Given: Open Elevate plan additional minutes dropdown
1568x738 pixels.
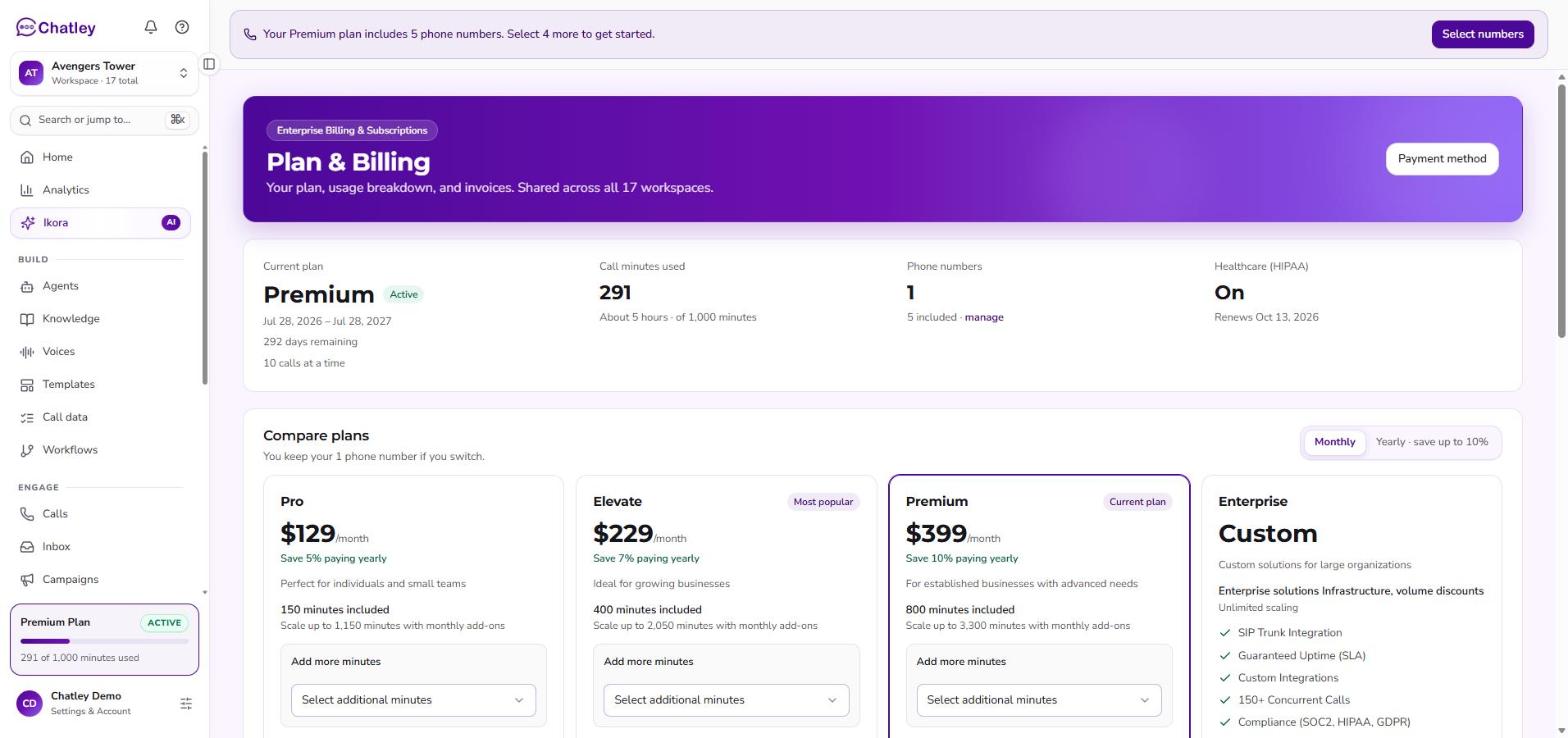Looking at the screenshot, I should pyautogui.click(x=726, y=700).
